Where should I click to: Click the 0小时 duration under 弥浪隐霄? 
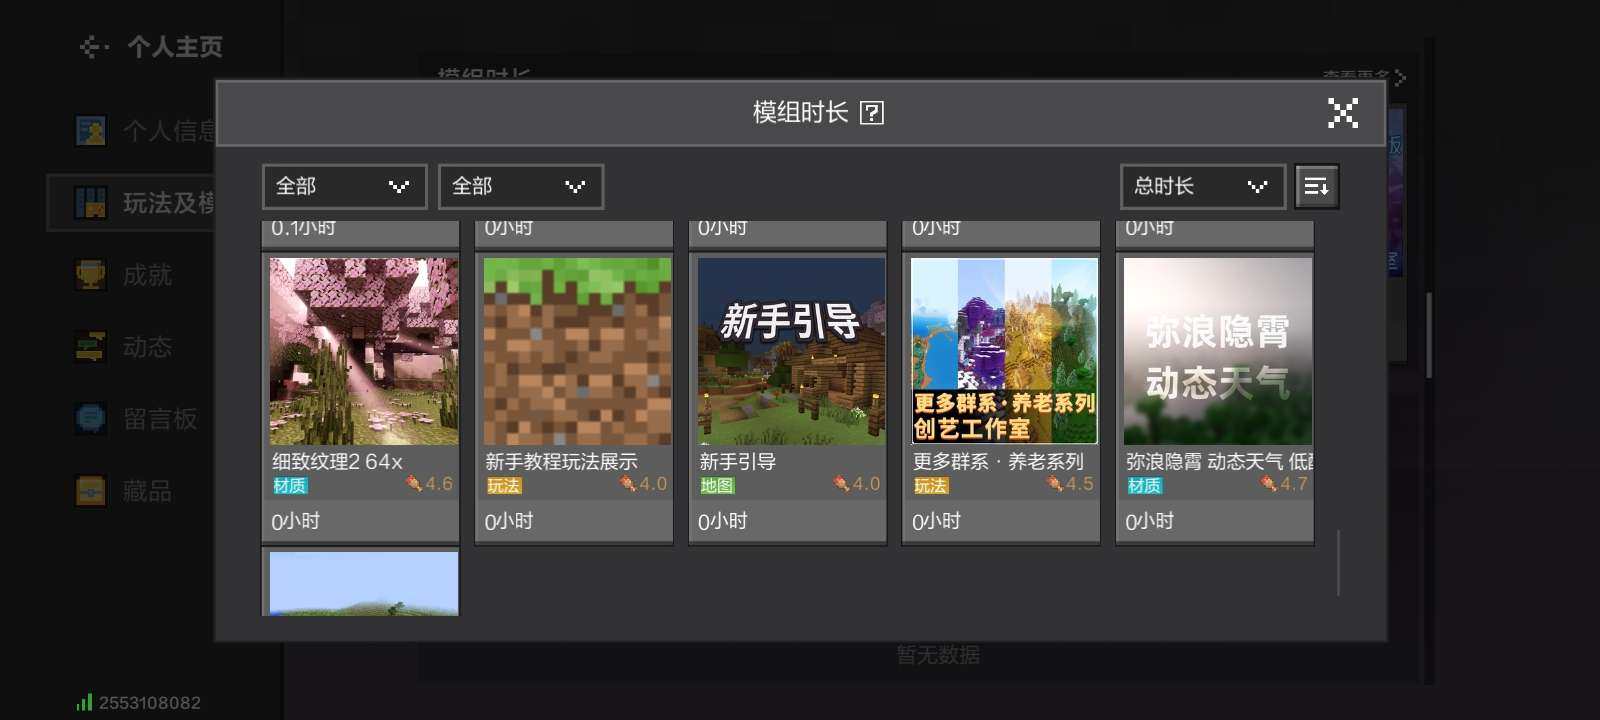coord(1150,521)
